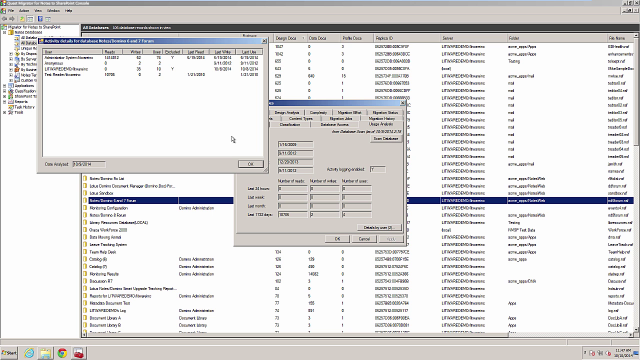Click the Scan Database button
This screenshot has width=640, height=360.
386,138
